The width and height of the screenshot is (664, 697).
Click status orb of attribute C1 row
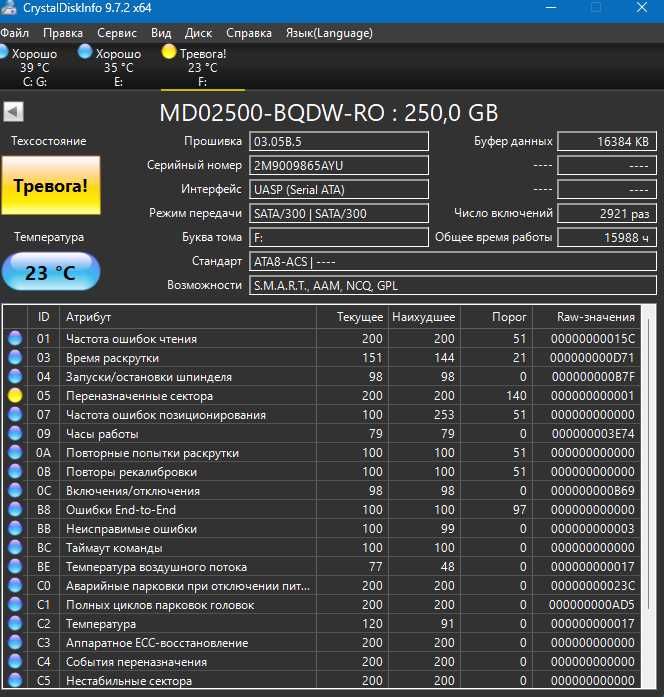tap(15, 605)
